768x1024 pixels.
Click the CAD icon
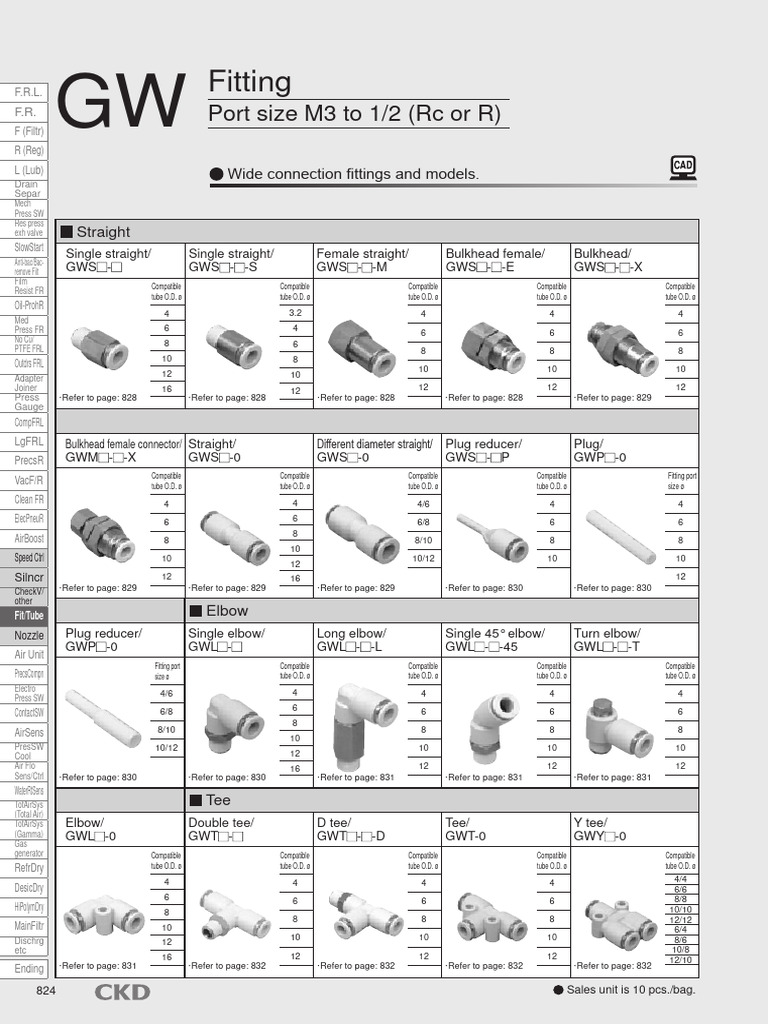683,167
